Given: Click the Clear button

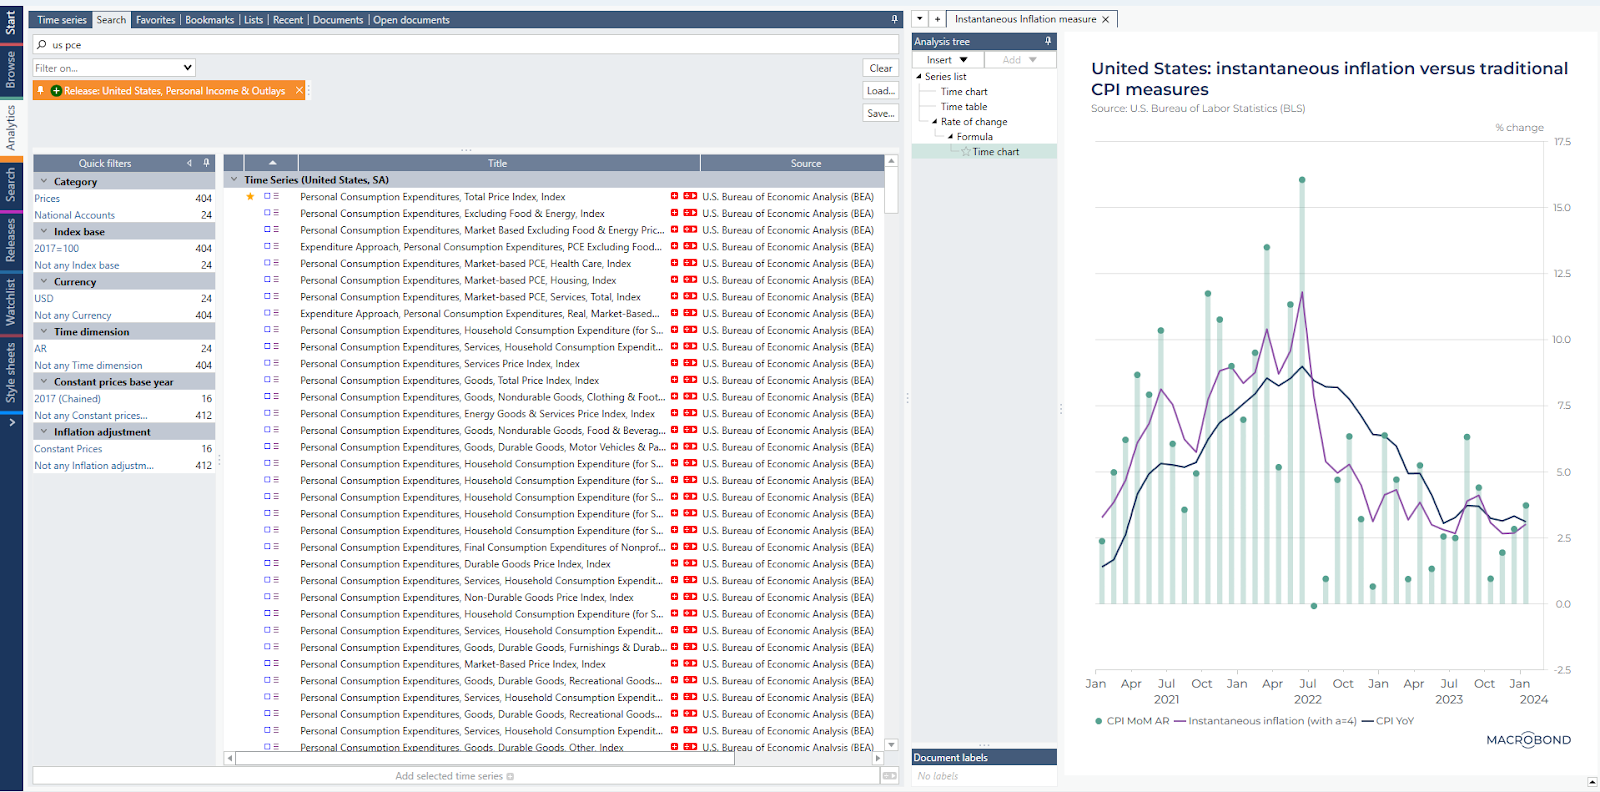Looking at the screenshot, I should tap(881, 68).
